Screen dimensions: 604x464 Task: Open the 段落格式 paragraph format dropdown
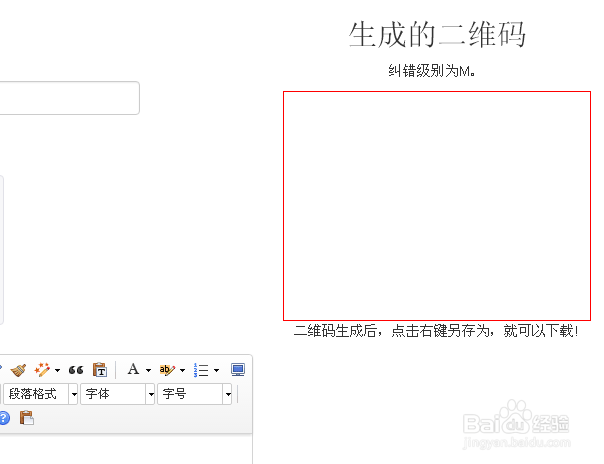[40, 394]
